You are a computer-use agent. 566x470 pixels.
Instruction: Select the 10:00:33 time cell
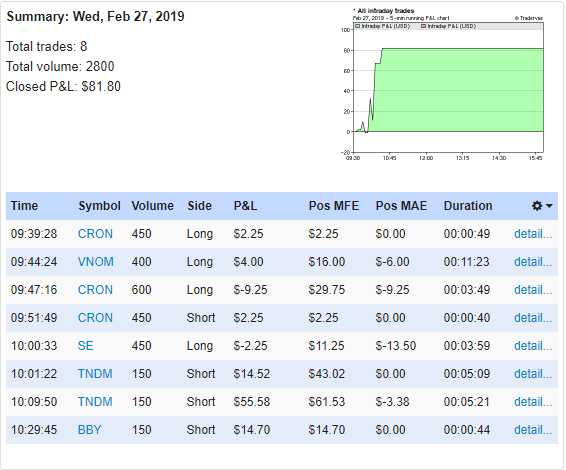pos(34,346)
